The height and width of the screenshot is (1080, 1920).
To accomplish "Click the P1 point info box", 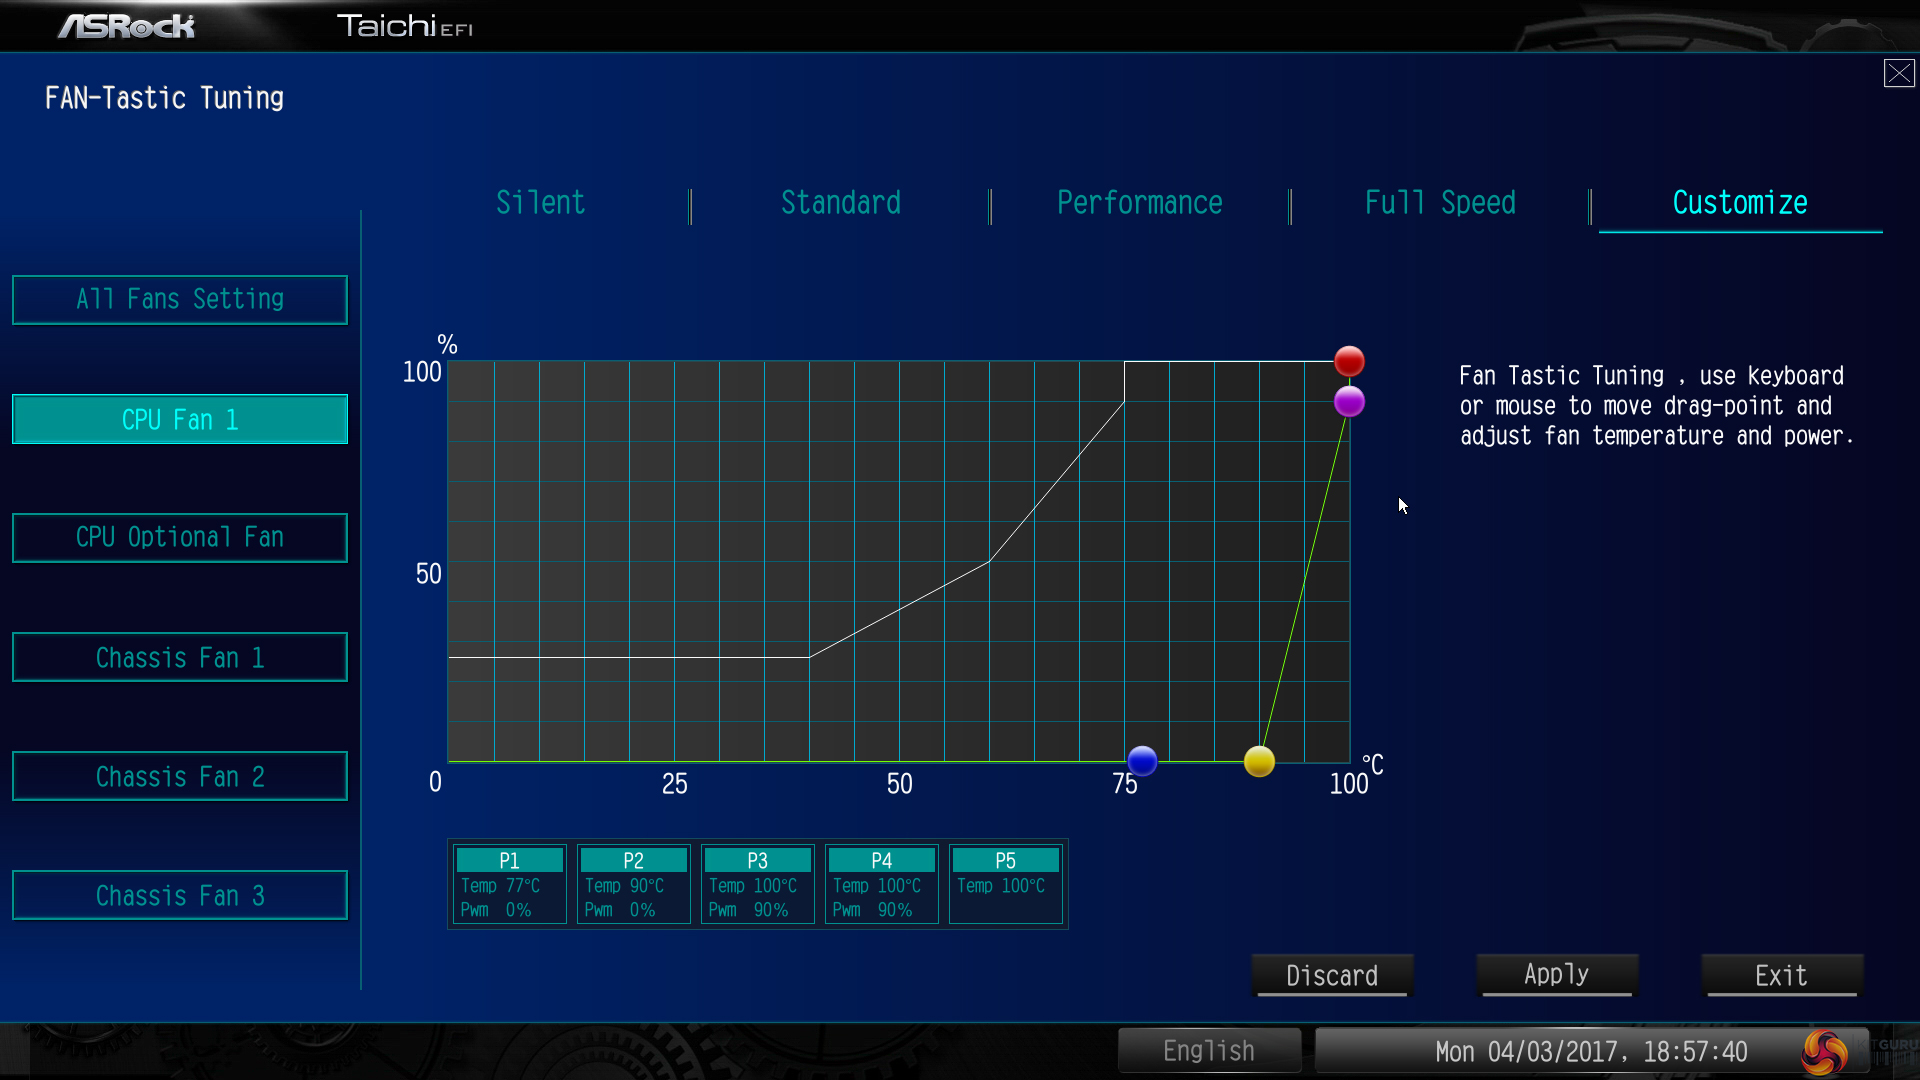I will (x=509, y=884).
